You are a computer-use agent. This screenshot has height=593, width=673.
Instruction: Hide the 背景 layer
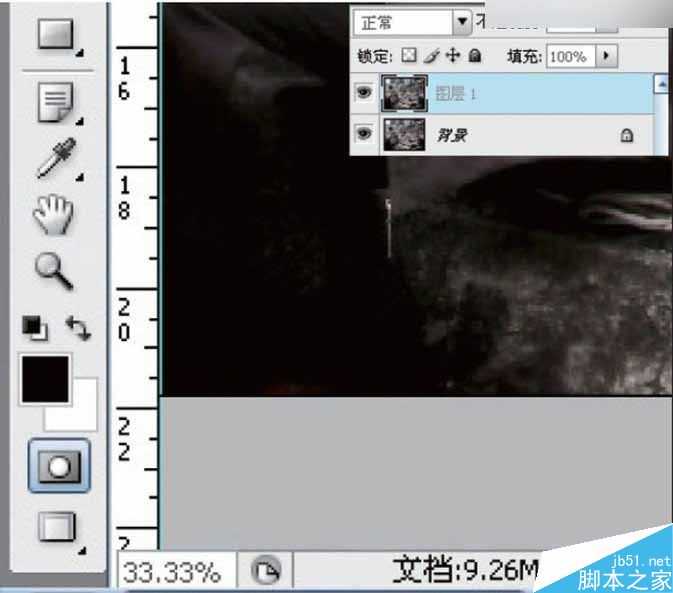tap(364, 134)
